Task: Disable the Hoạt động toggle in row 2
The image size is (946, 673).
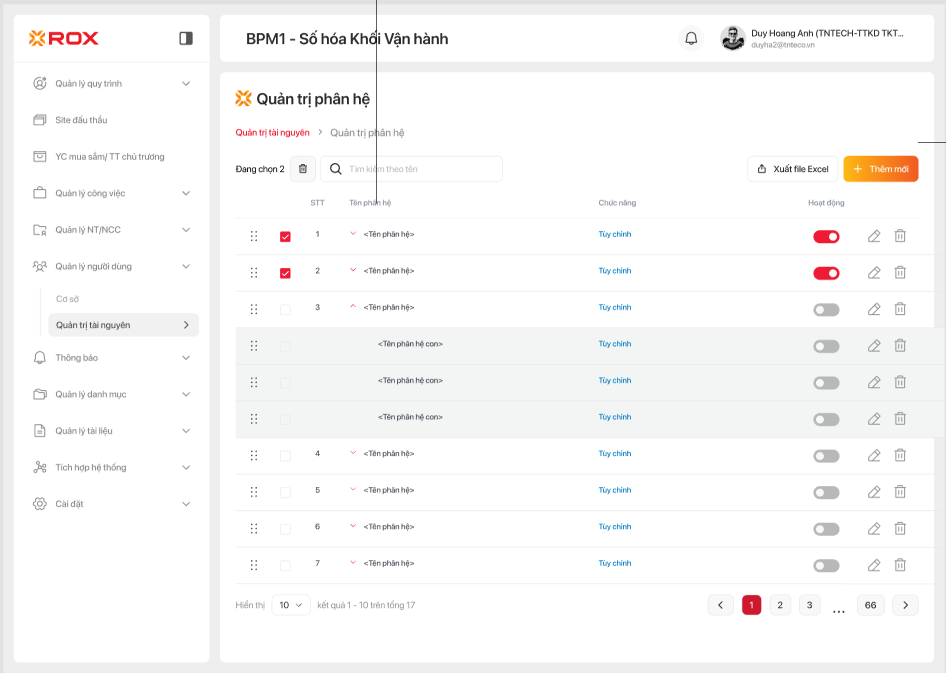Action: pyautogui.click(x=826, y=273)
